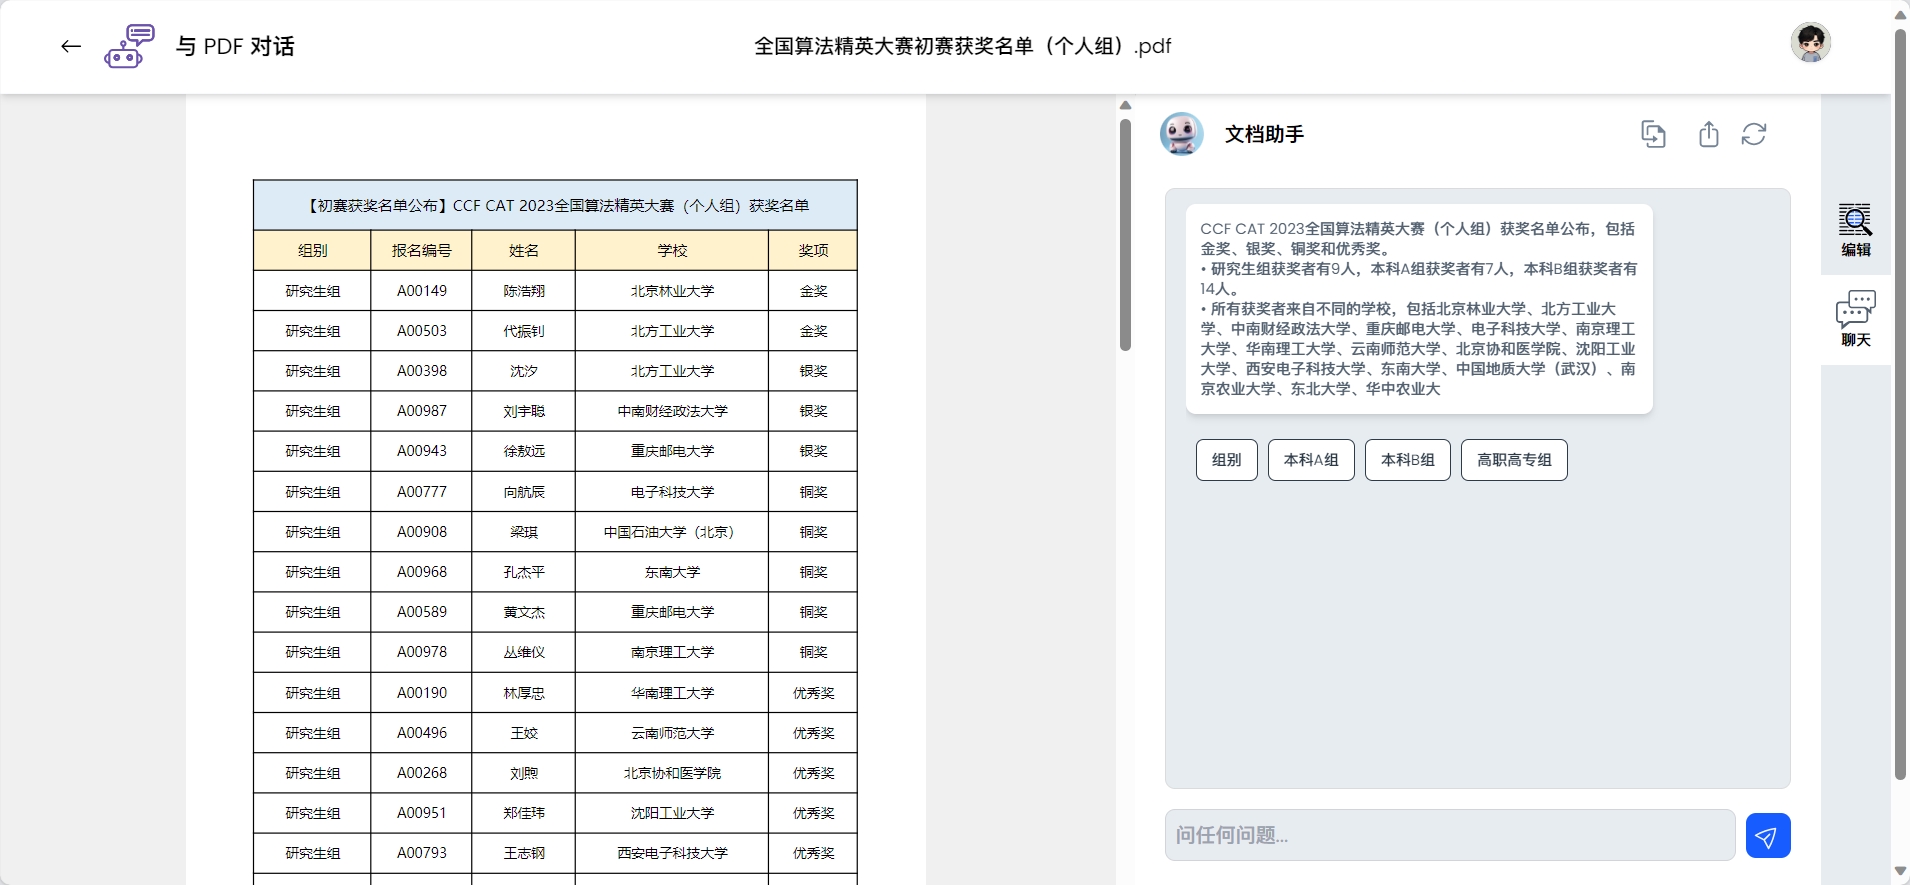Image resolution: width=1910 pixels, height=885 pixels.
Task: Click the 沈阳工业大学 cell
Action: pyautogui.click(x=672, y=813)
